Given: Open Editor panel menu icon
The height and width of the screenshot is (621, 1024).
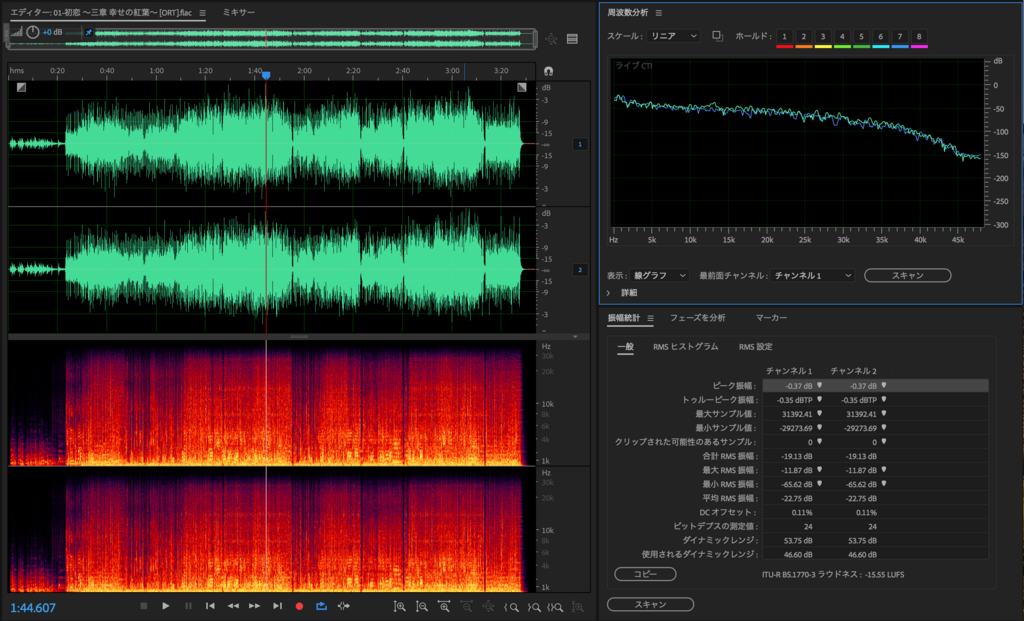Looking at the screenshot, I should tap(202, 12).
